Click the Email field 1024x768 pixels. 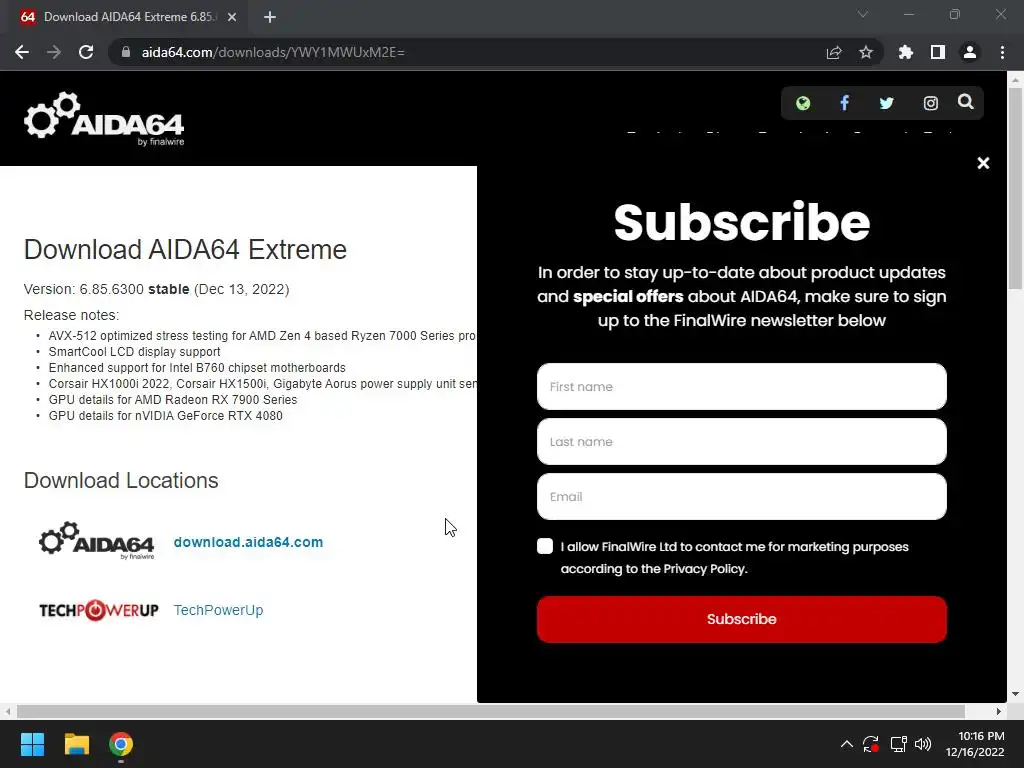coord(741,496)
